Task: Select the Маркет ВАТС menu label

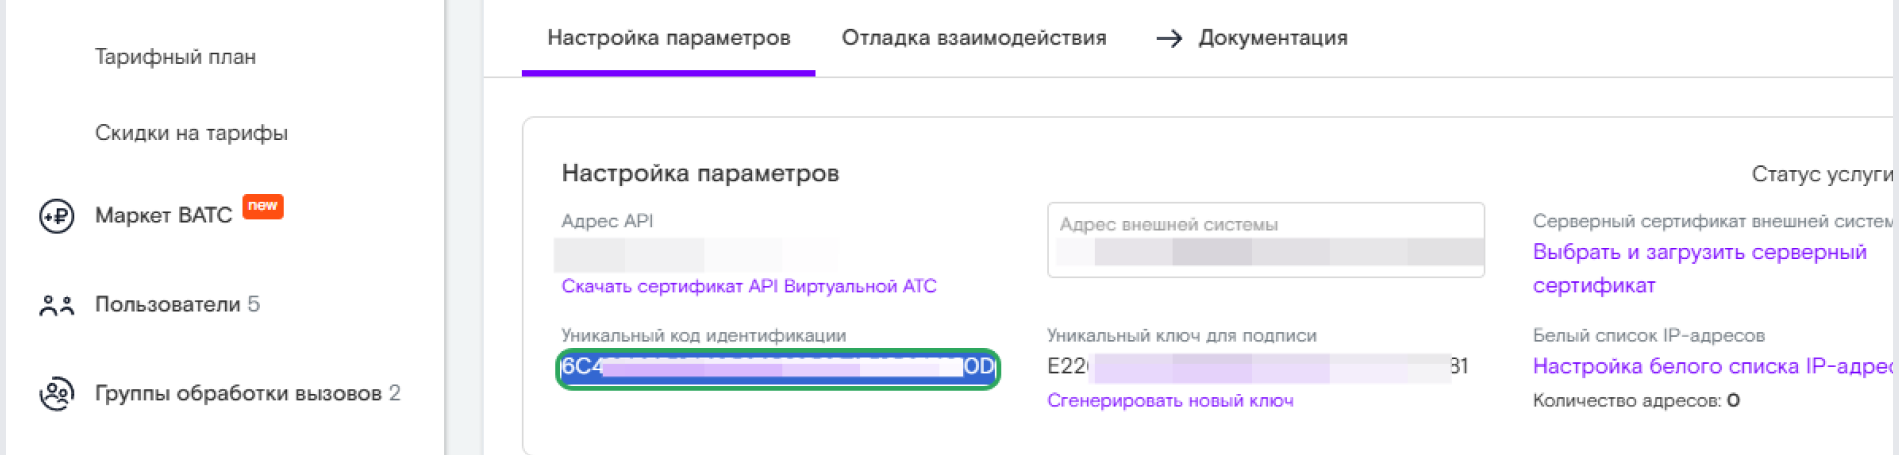Action: click(163, 216)
